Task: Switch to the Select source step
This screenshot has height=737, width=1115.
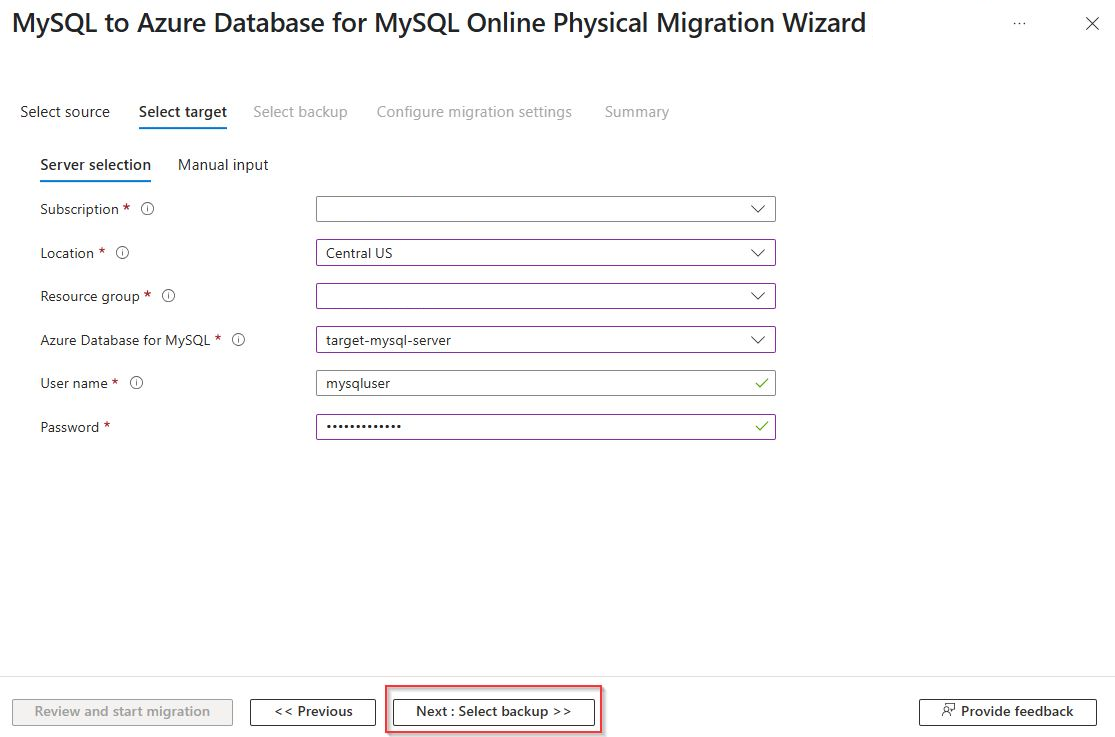Action: pos(65,112)
